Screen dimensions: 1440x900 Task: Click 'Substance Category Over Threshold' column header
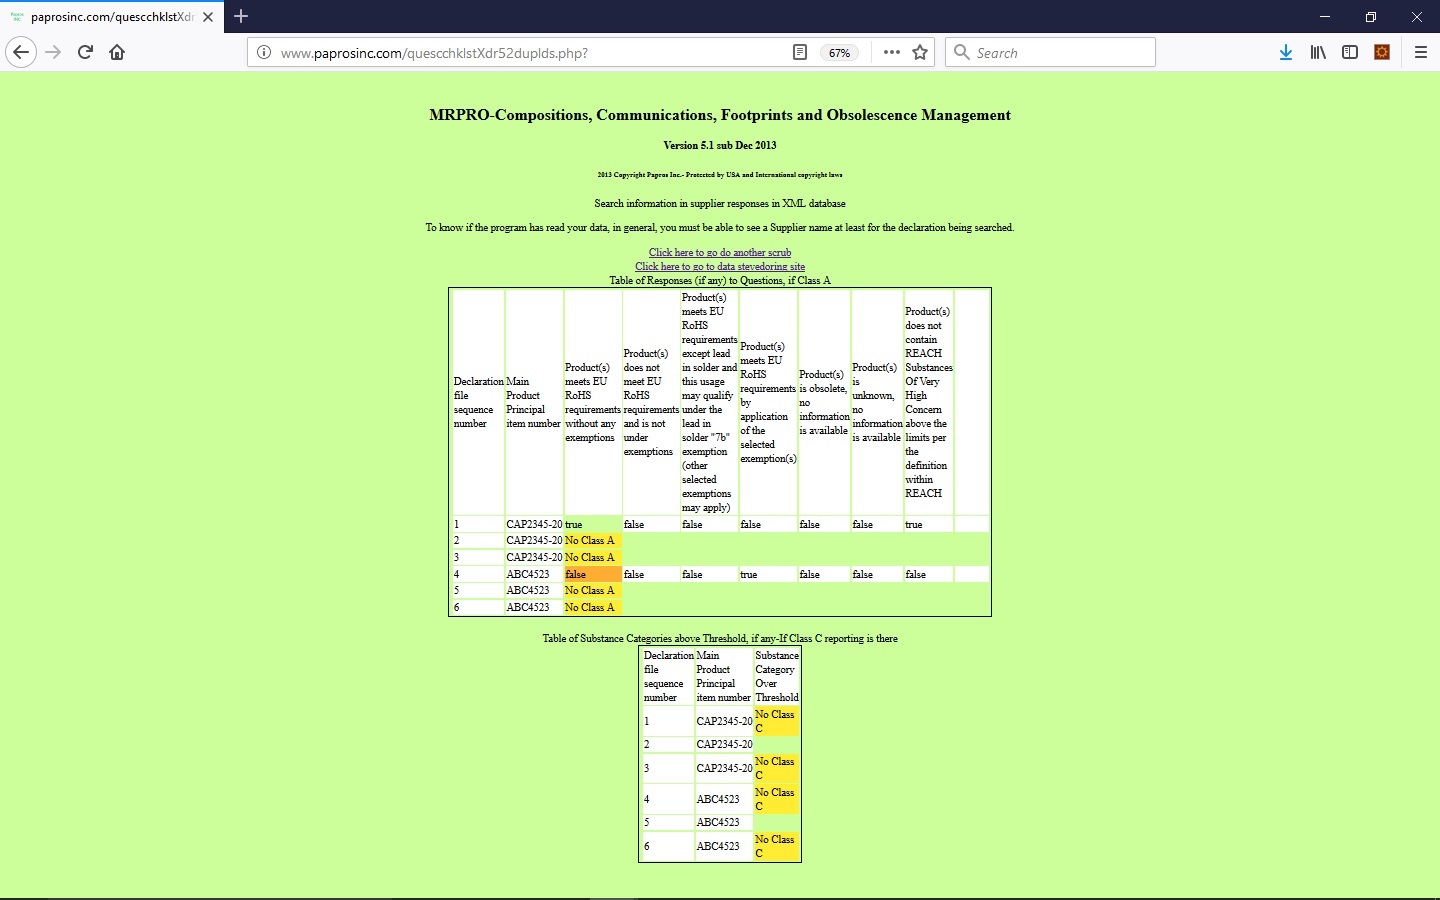click(x=777, y=677)
